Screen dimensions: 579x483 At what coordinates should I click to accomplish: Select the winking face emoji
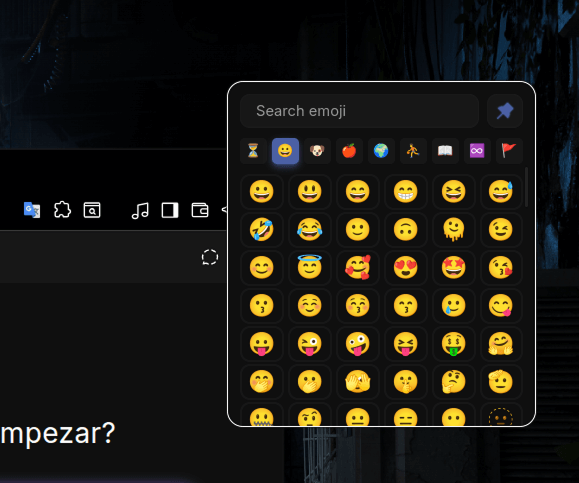501,229
